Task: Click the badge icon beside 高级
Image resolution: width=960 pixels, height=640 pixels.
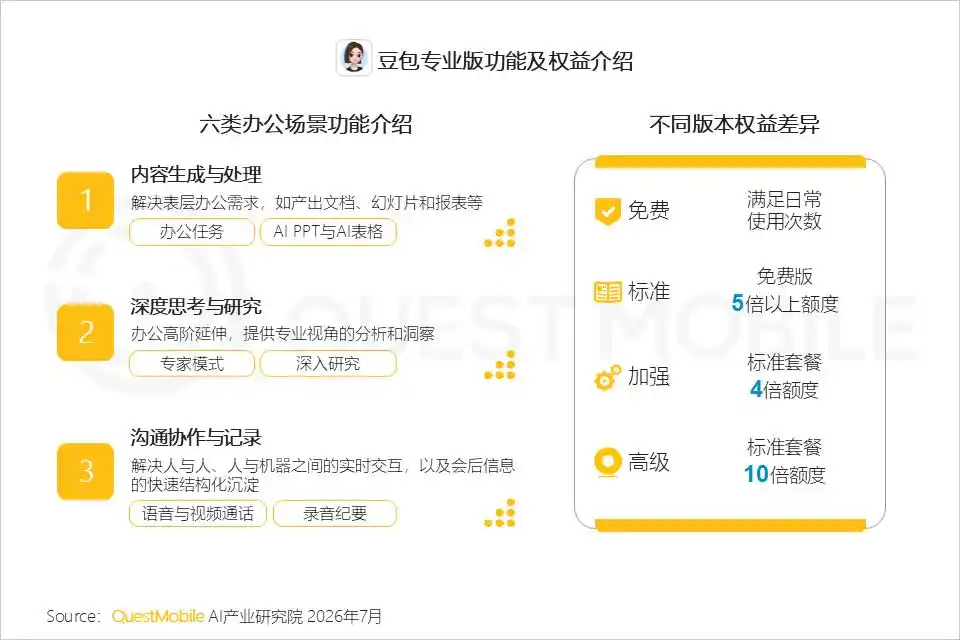Action: pyautogui.click(x=607, y=462)
